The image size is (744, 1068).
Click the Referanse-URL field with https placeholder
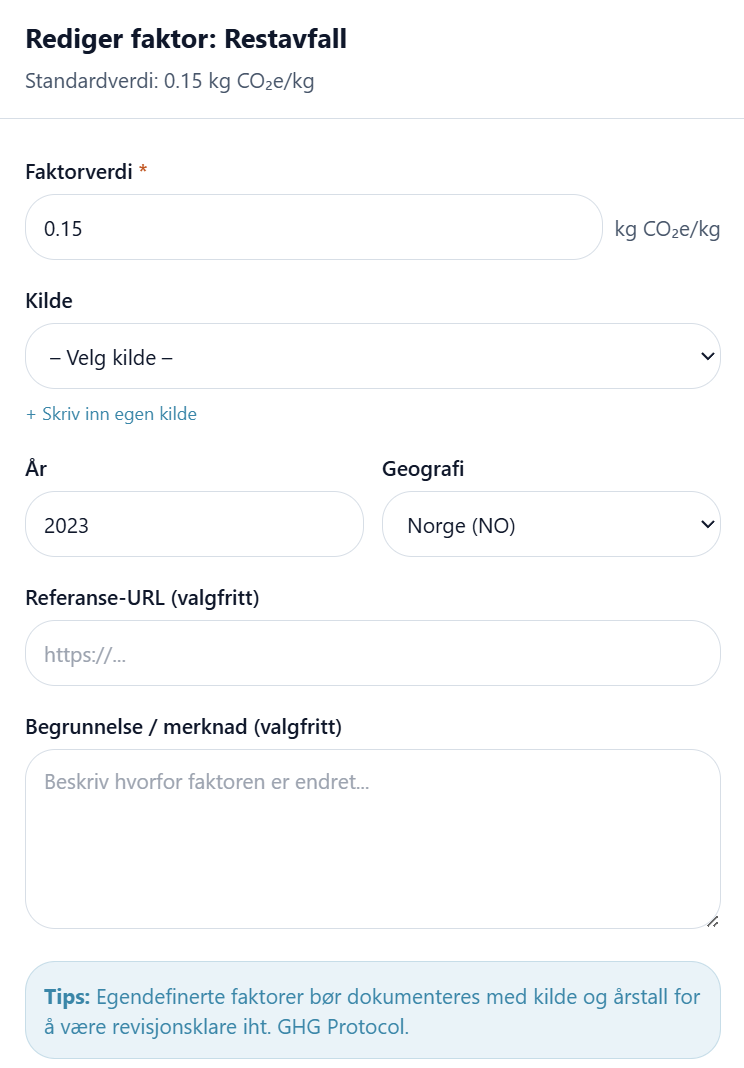[372, 654]
